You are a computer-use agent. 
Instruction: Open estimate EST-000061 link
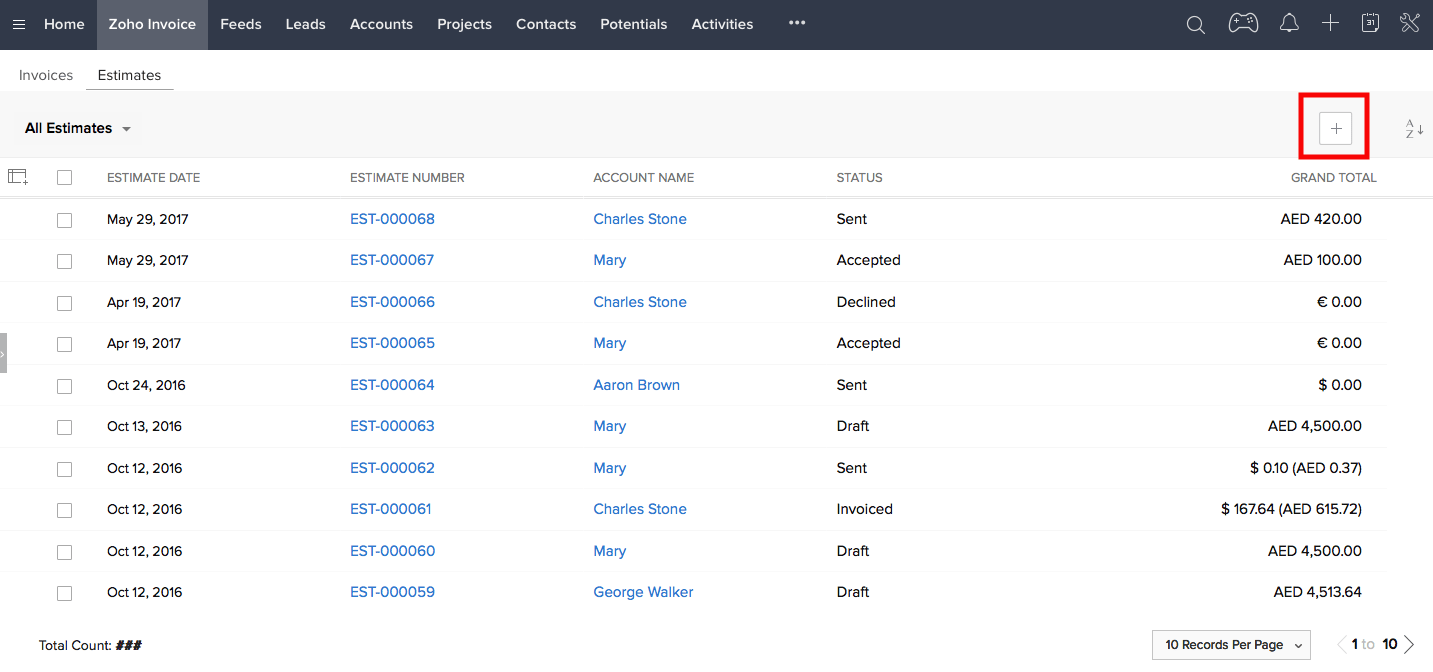[x=390, y=509]
